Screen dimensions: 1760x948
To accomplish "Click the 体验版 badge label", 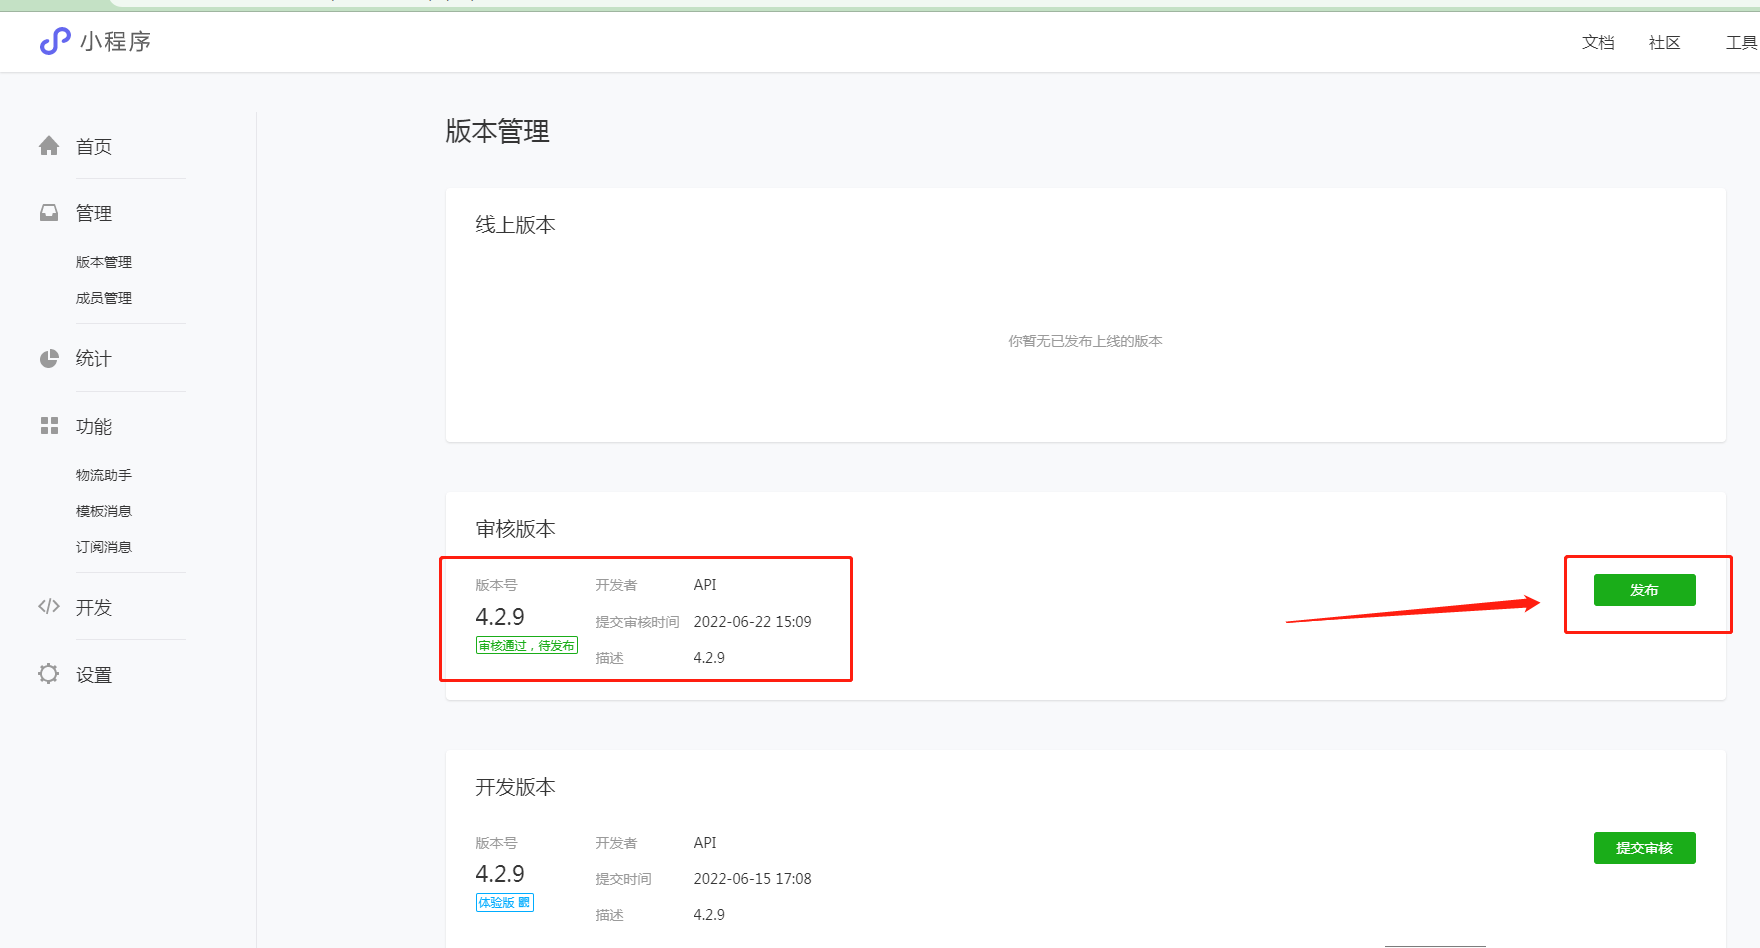I will (497, 903).
